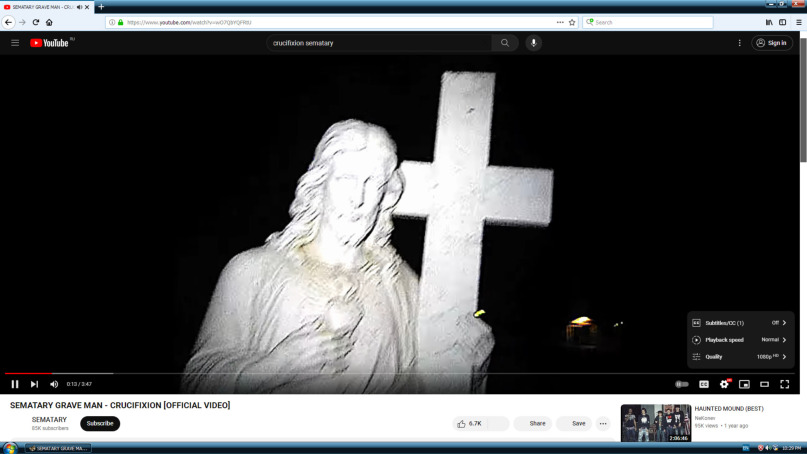Open the SEMATARY channel name link
Image resolution: width=807 pixels, height=454 pixels.
coord(49,420)
